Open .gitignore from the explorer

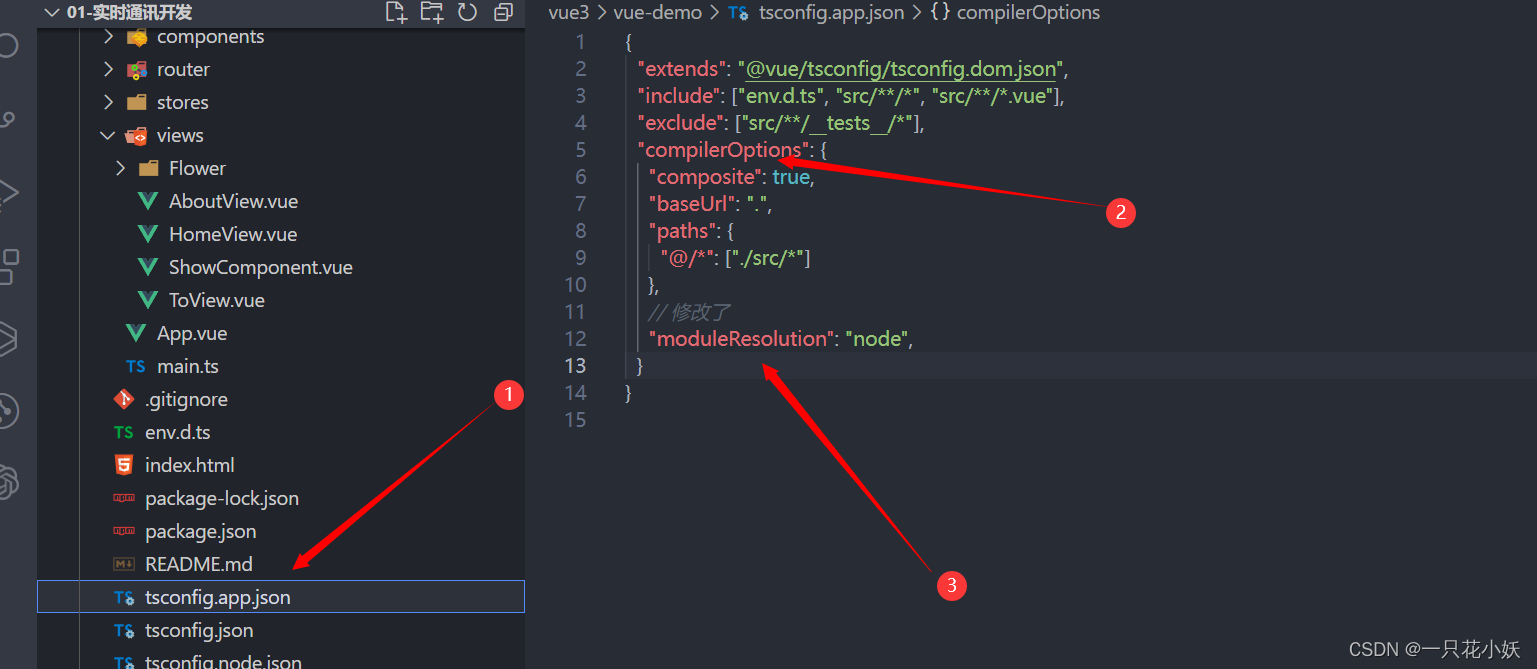186,400
